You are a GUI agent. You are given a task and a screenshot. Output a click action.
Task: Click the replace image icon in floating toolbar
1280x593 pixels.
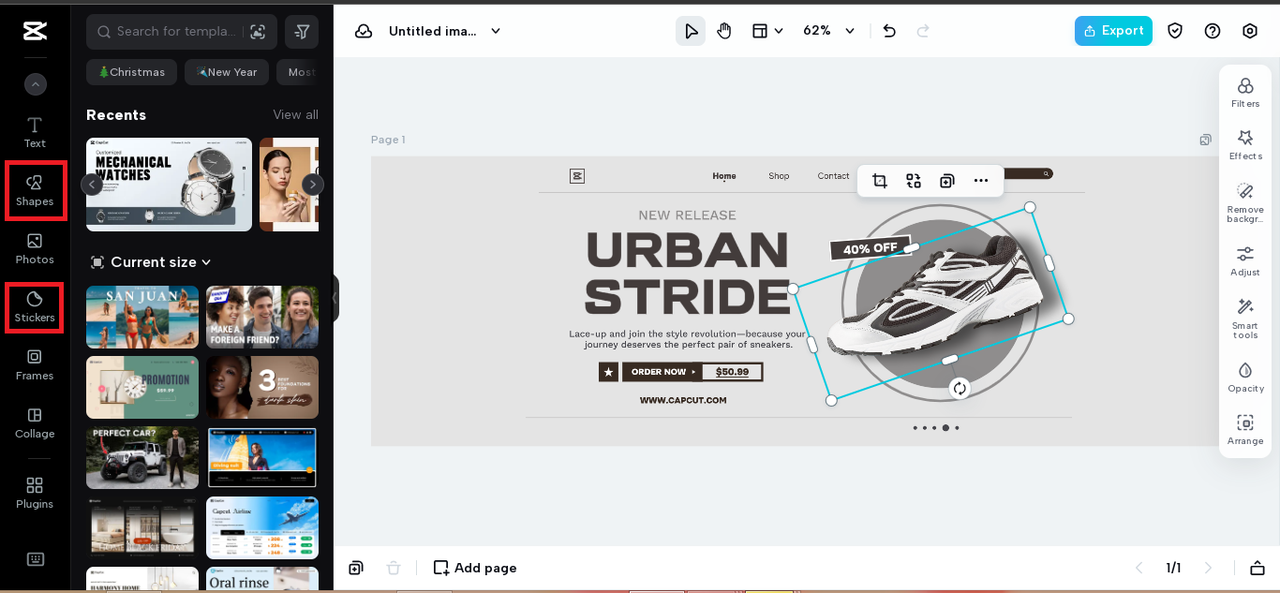click(913, 181)
